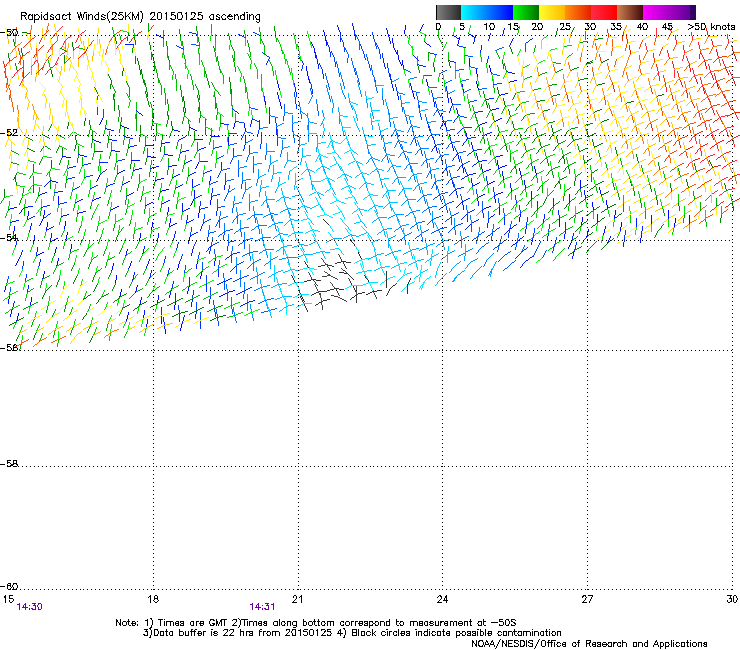This screenshot has width=740, height=650.
Task: Click the gray 0-5 knots color segment
Action: coord(448,12)
